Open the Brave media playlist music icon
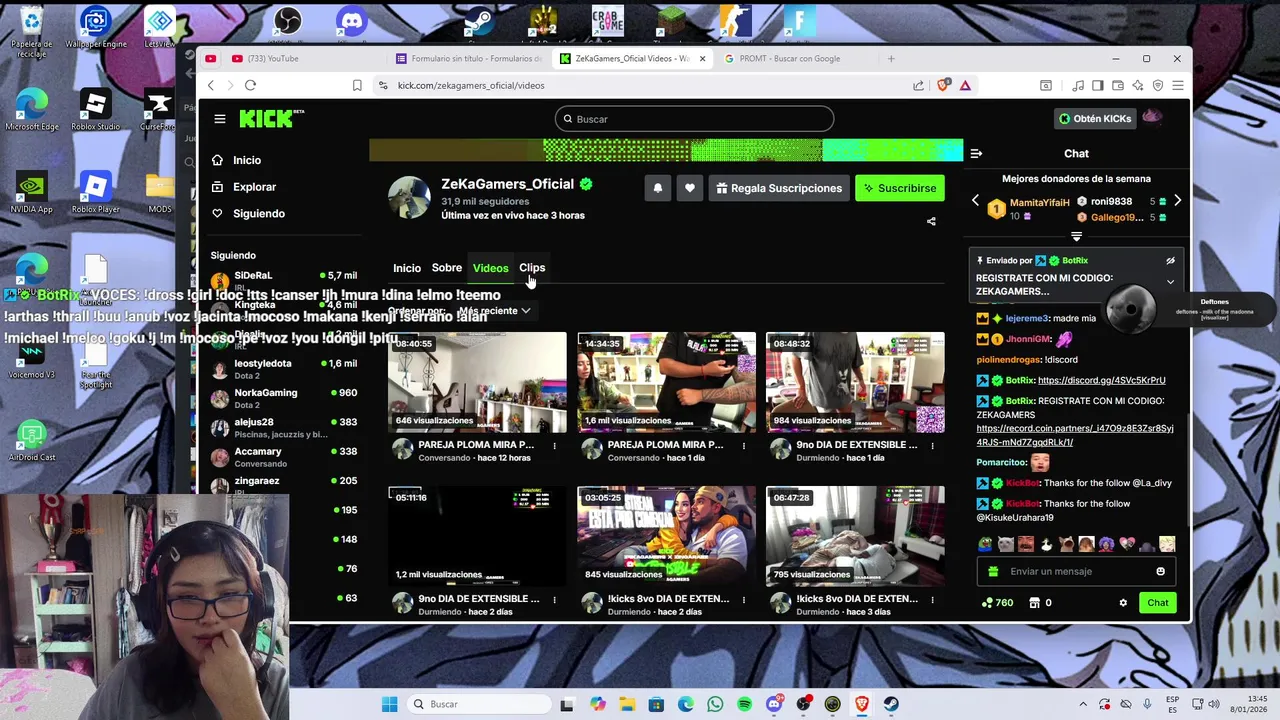 pyautogui.click(x=1078, y=85)
